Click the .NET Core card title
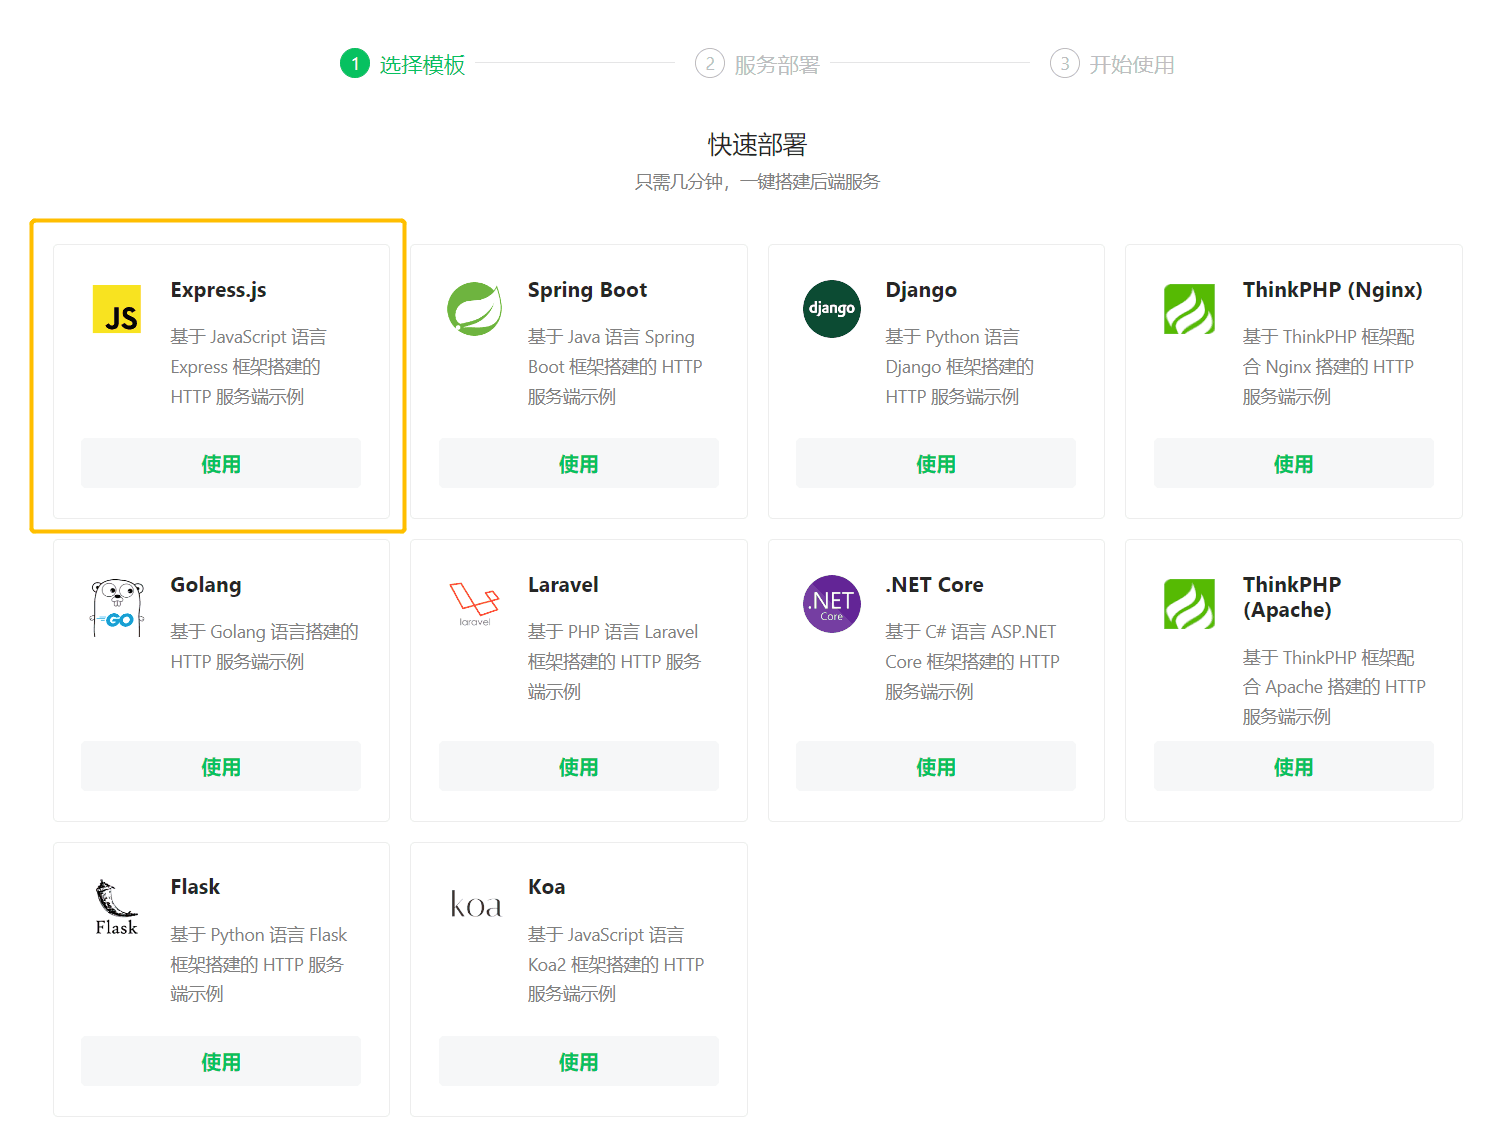The width and height of the screenshot is (1500, 1145). (934, 585)
